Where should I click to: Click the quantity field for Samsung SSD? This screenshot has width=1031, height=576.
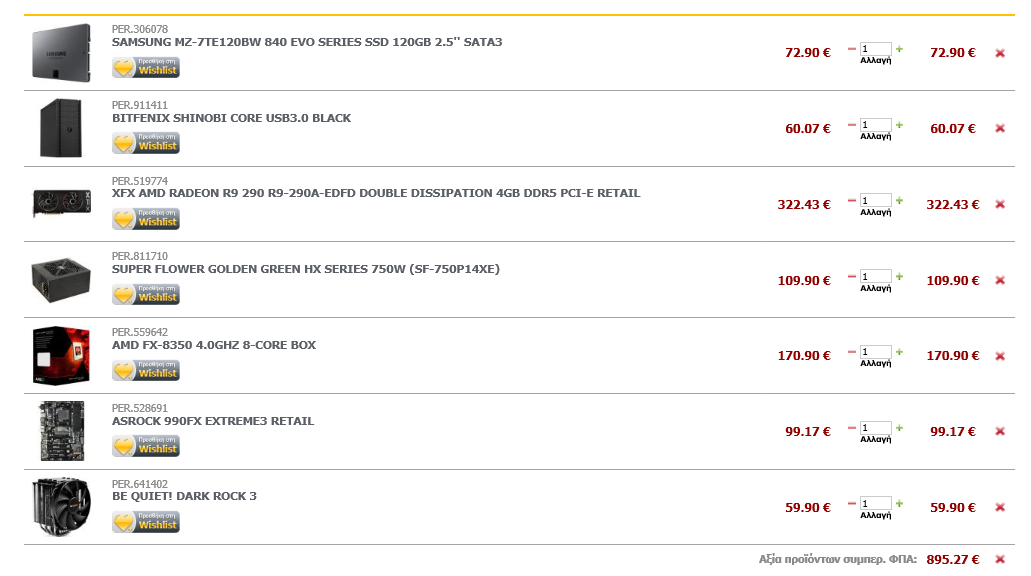click(875, 49)
